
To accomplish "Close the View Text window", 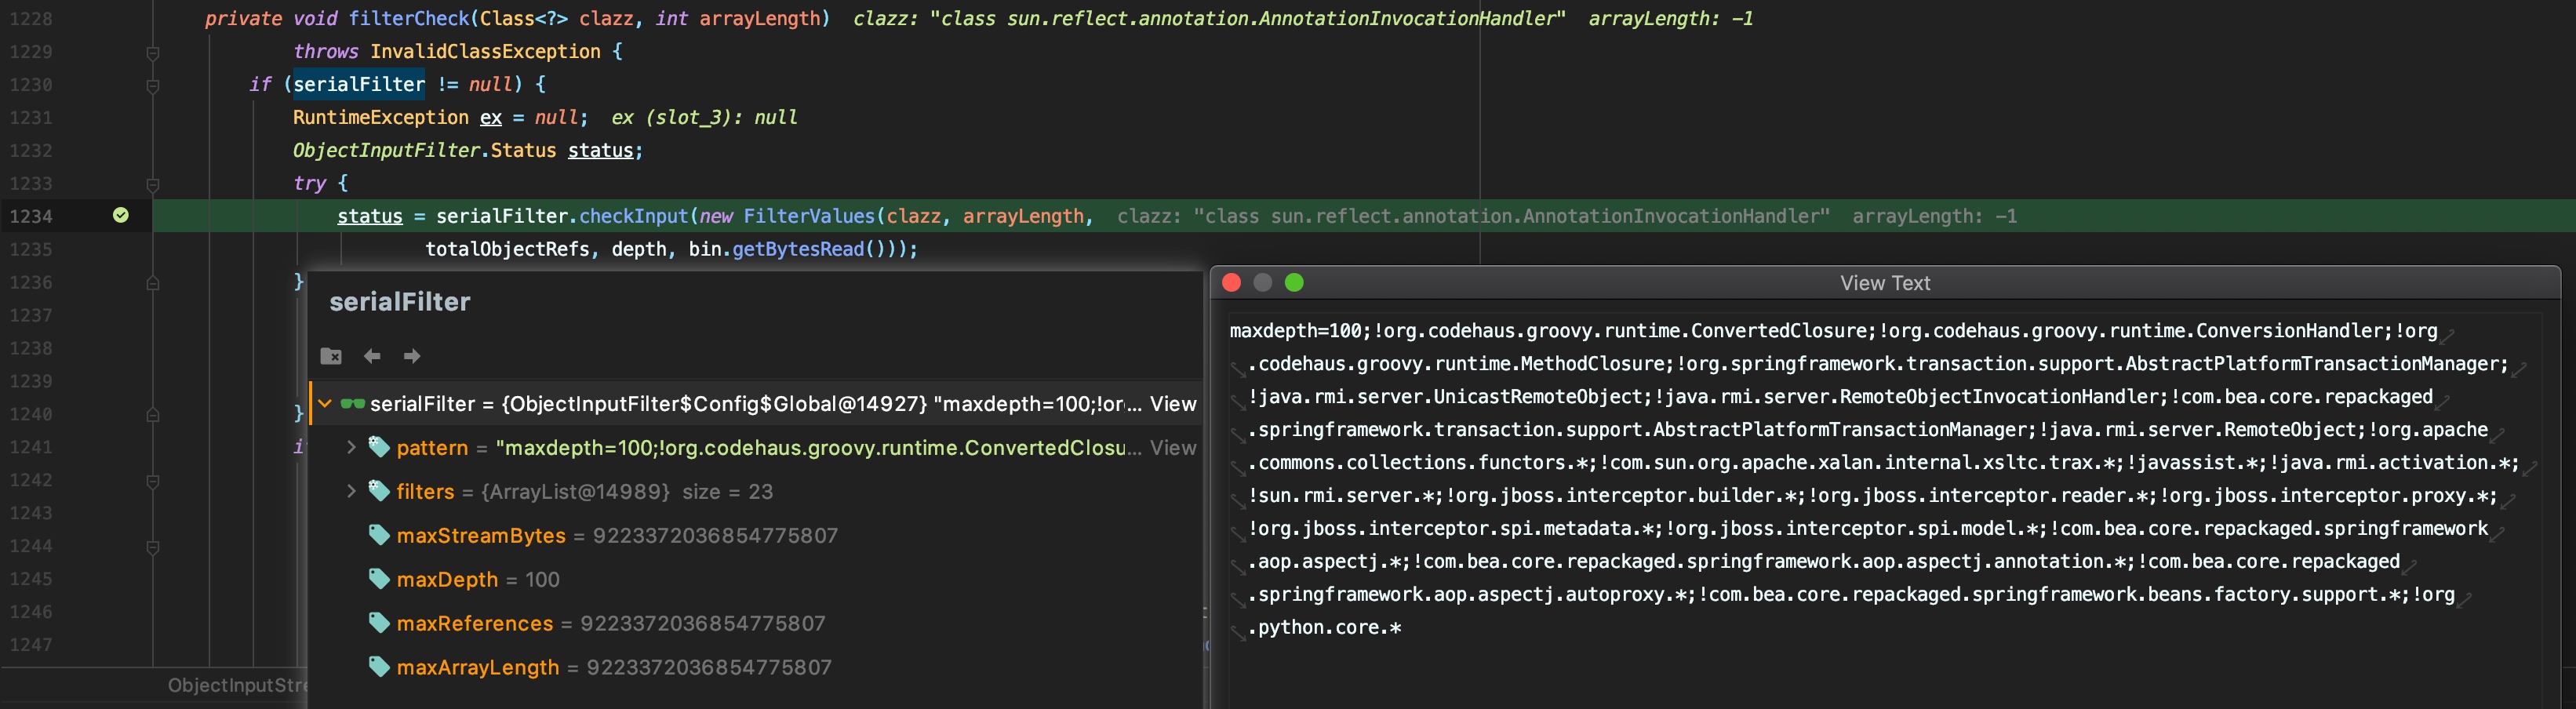I will coord(1232,283).
